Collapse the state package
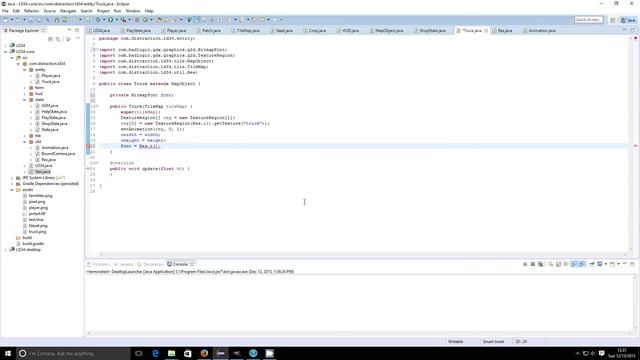 tap(24, 100)
